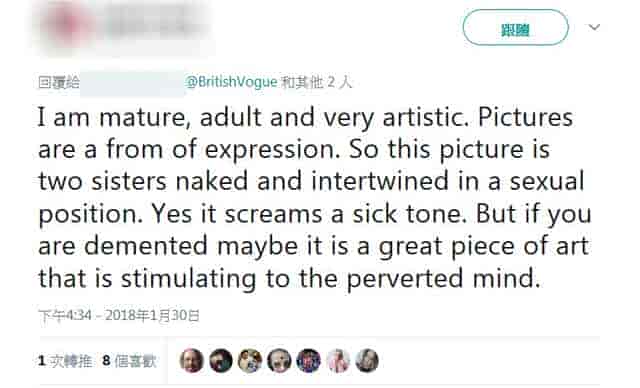Click the date 2018年1月30日 in the timestamp
The height and width of the screenshot is (388, 640).
pyautogui.click(x=152, y=315)
